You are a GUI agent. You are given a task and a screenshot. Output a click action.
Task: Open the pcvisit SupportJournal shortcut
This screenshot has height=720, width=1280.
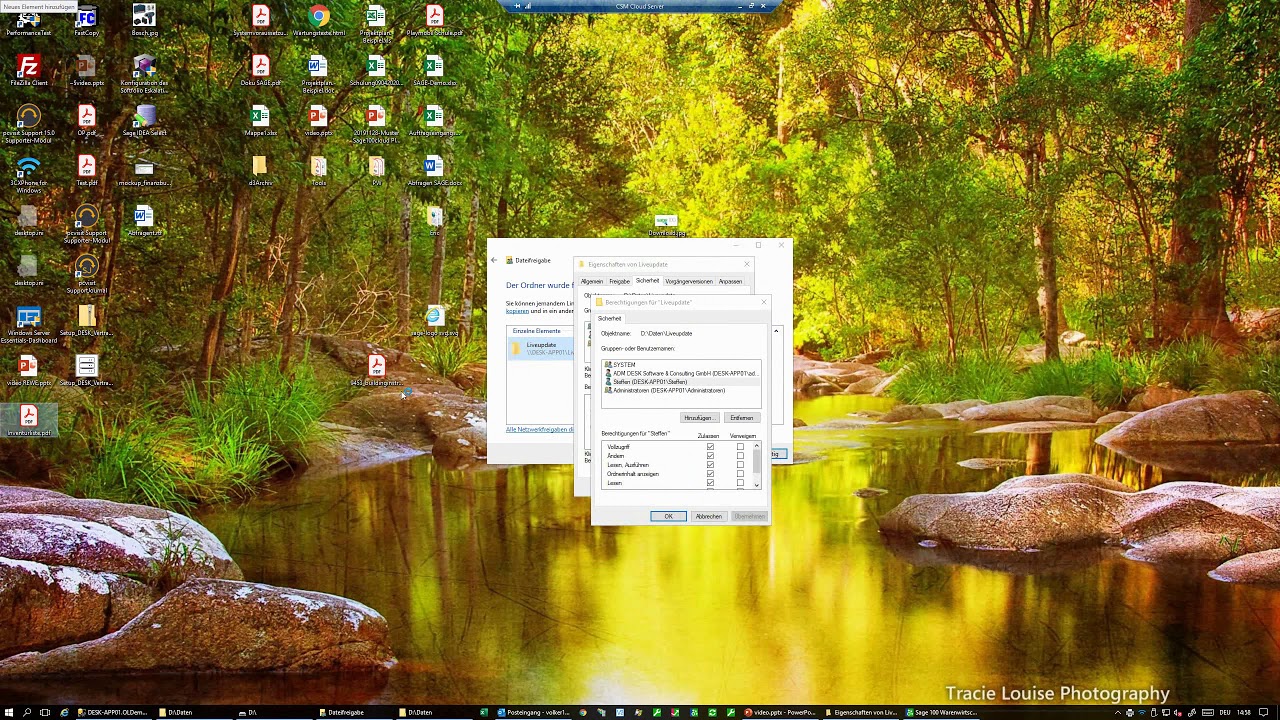87,274
